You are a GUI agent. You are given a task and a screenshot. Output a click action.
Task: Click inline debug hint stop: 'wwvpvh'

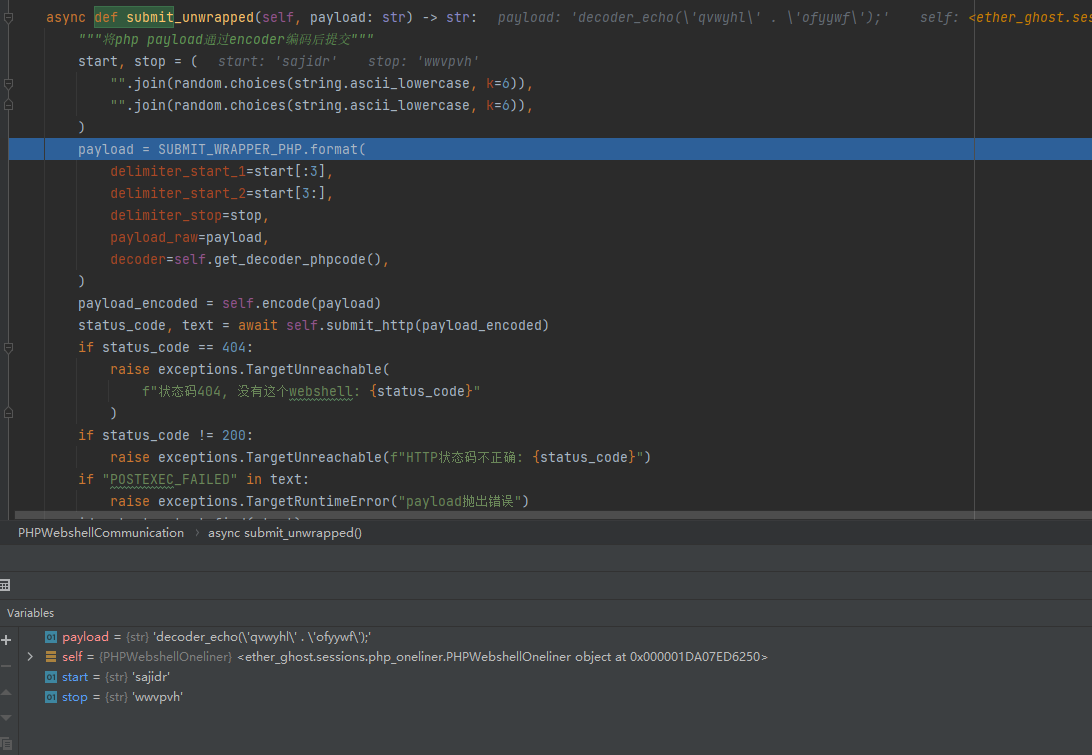(x=423, y=61)
